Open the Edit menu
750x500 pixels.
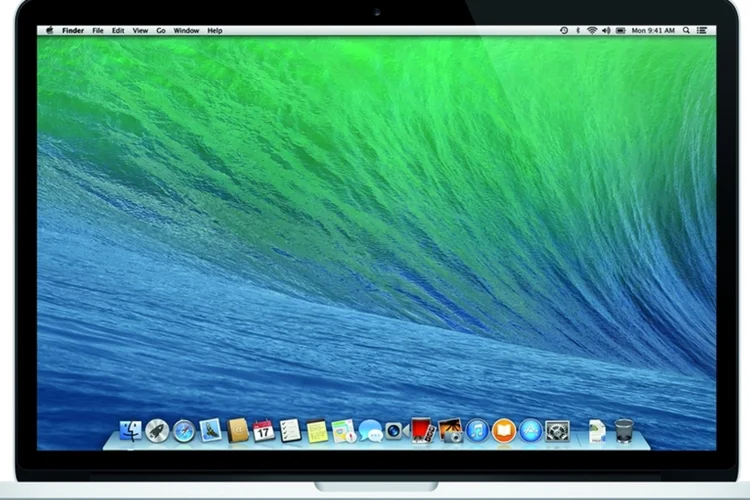pyautogui.click(x=118, y=30)
